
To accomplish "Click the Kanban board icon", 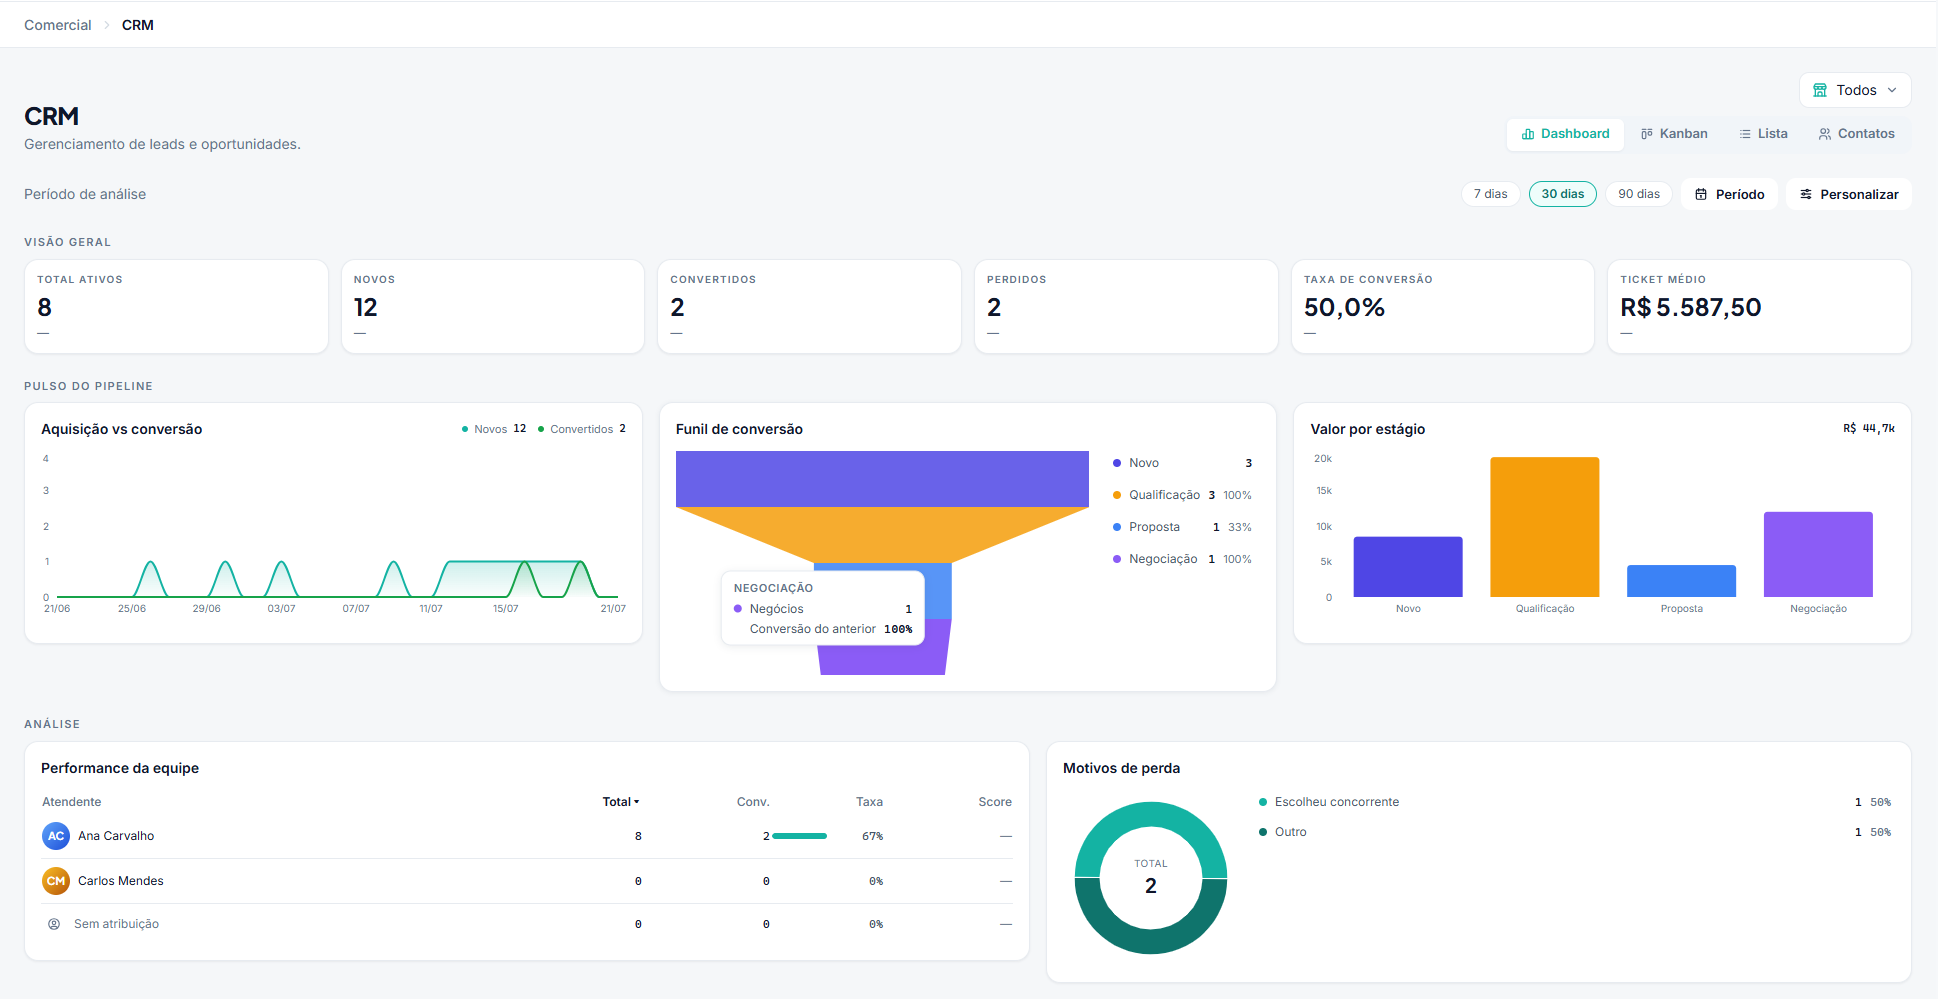I will pyautogui.click(x=1646, y=134).
